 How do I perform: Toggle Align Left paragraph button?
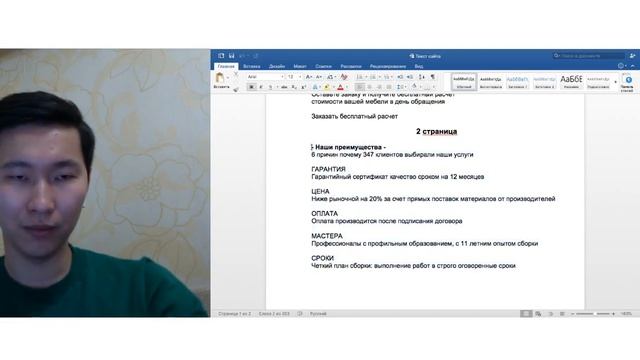[360, 87]
